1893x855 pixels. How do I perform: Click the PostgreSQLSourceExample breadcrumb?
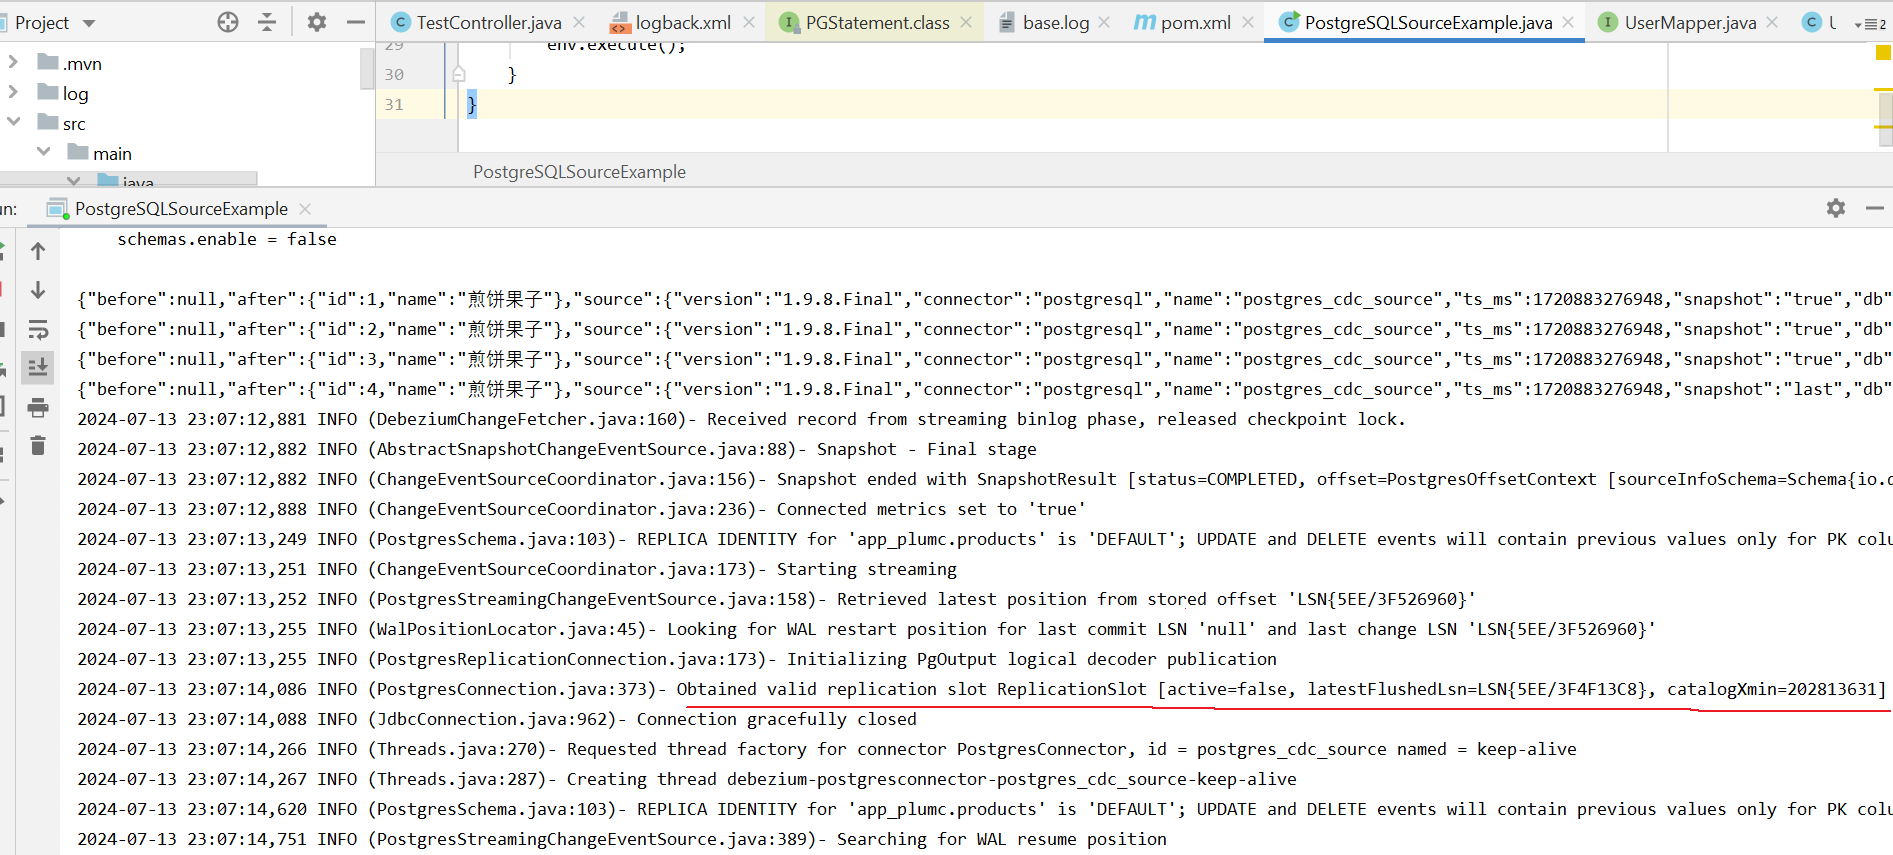[x=579, y=172]
